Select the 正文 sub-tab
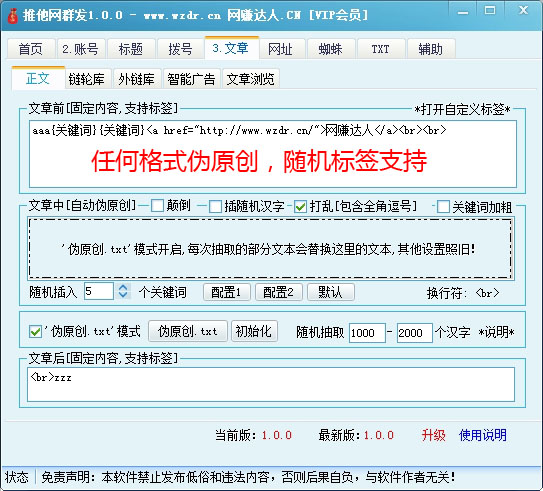543x491 pixels. 38,78
